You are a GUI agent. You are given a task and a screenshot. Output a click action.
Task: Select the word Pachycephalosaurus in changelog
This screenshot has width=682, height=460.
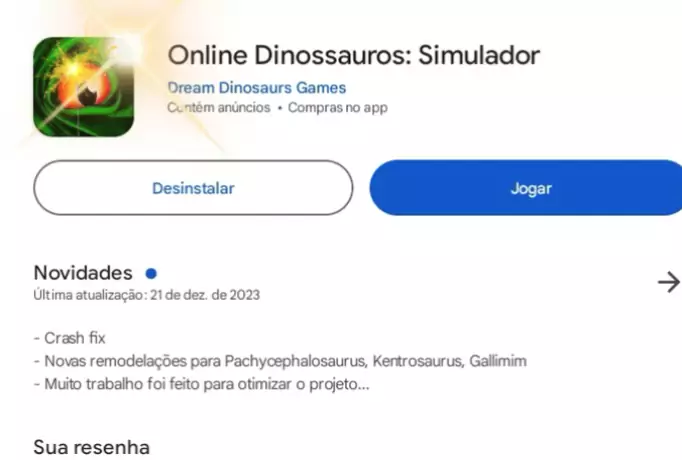296,361
